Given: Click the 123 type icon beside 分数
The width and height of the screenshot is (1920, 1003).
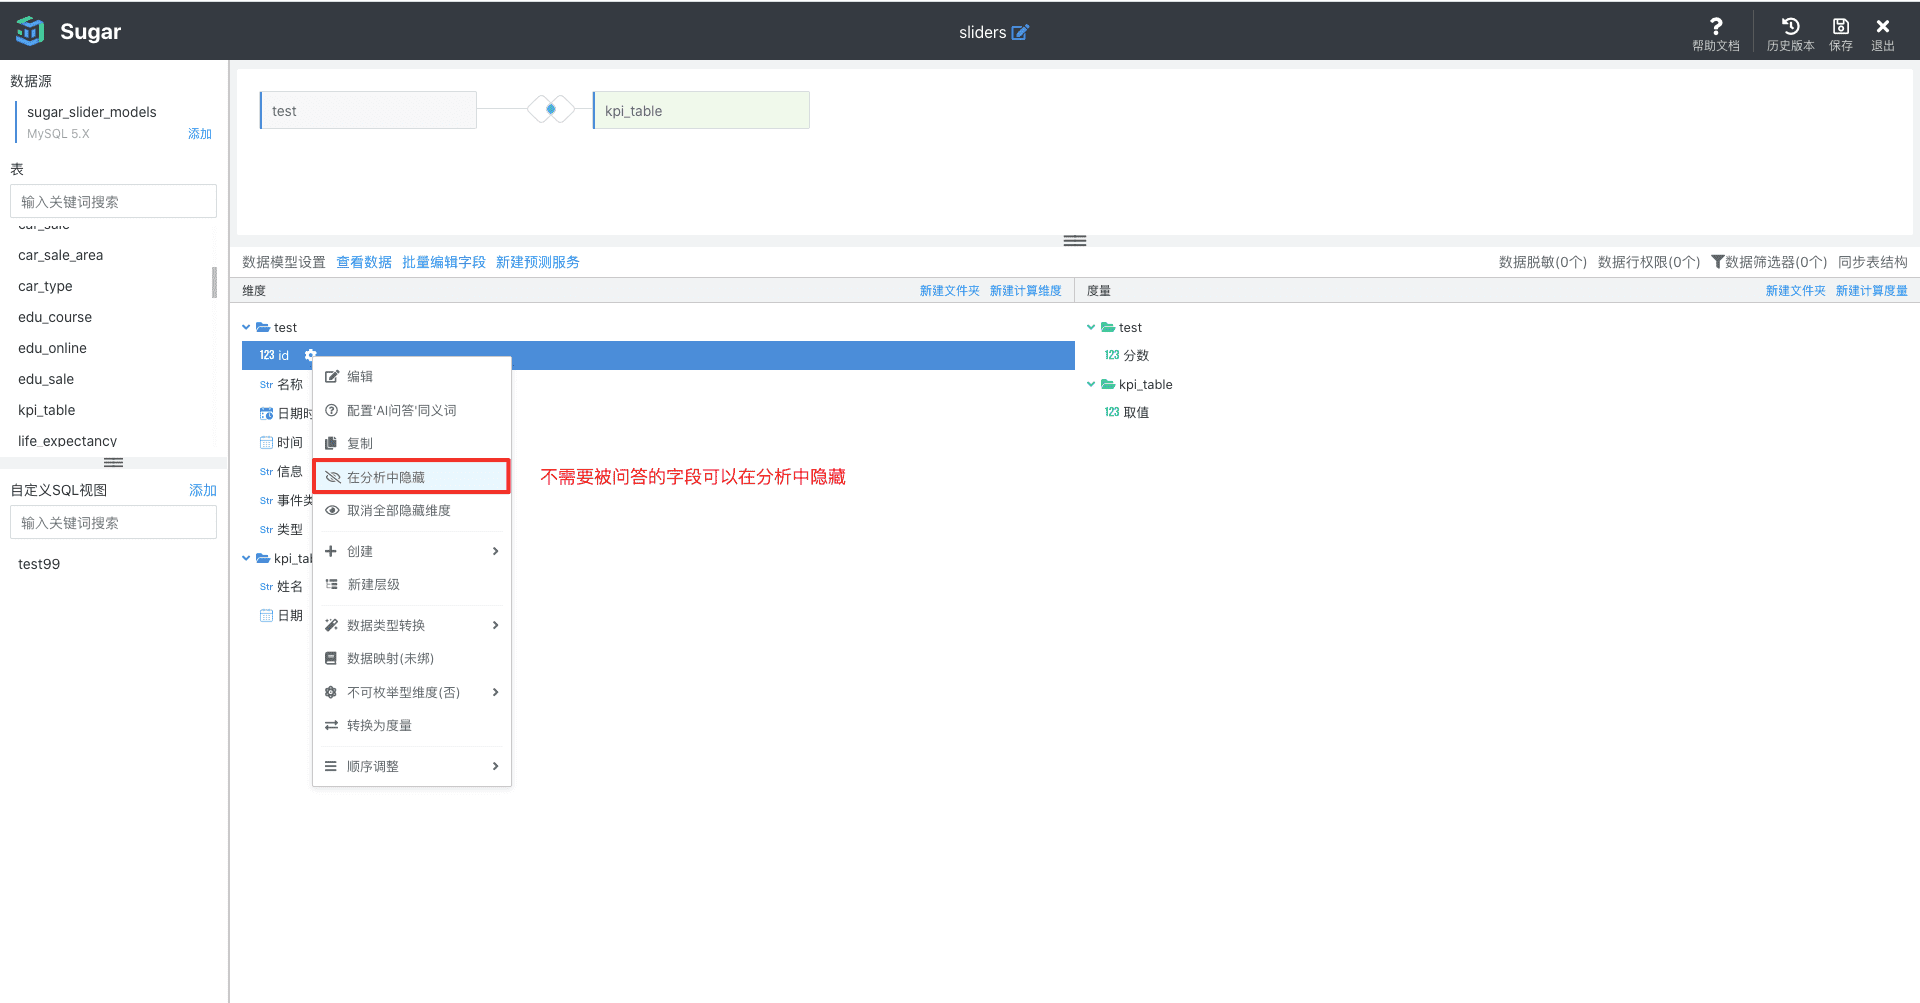Looking at the screenshot, I should pyautogui.click(x=1112, y=355).
